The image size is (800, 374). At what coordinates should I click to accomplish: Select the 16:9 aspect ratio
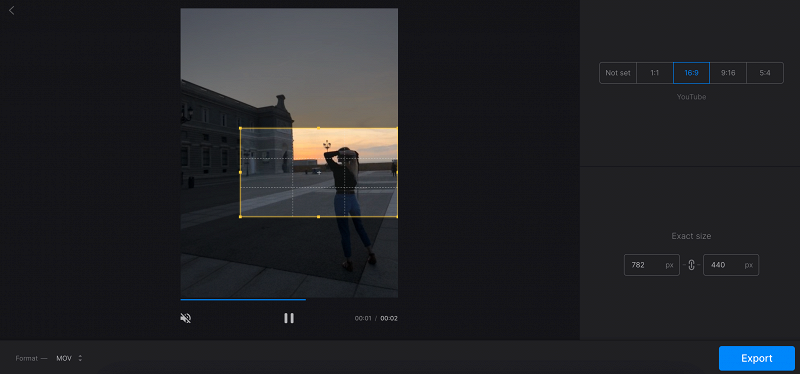[x=691, y=73]
